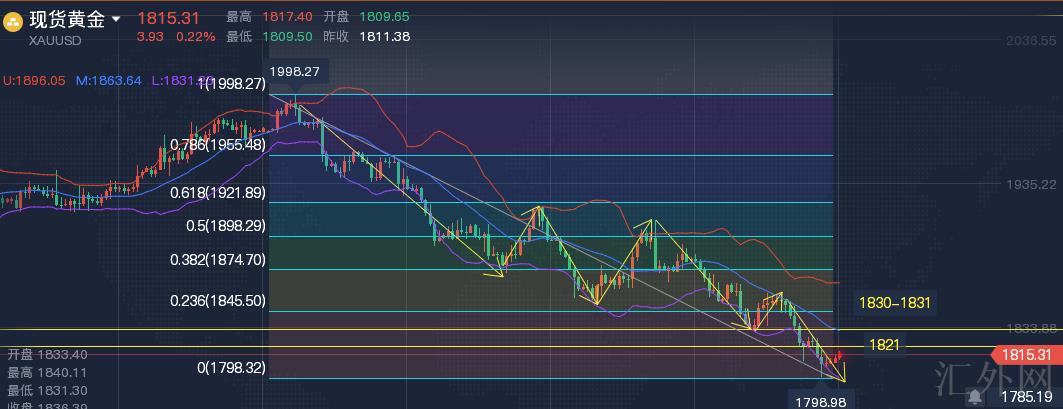Click the gold bars icon beside 现货黄金
This screenshot has height=409, width=1063.
coord(13,22)
